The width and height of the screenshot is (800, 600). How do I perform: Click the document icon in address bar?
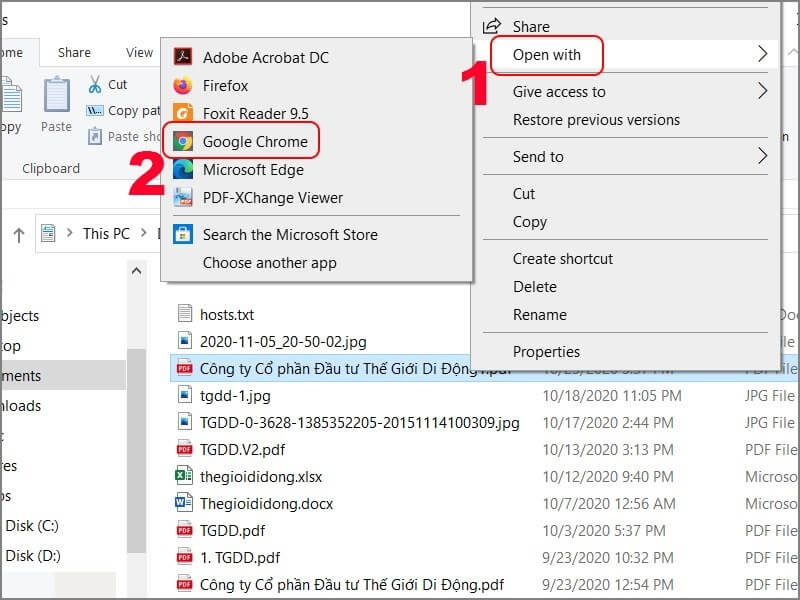point(48,233)
